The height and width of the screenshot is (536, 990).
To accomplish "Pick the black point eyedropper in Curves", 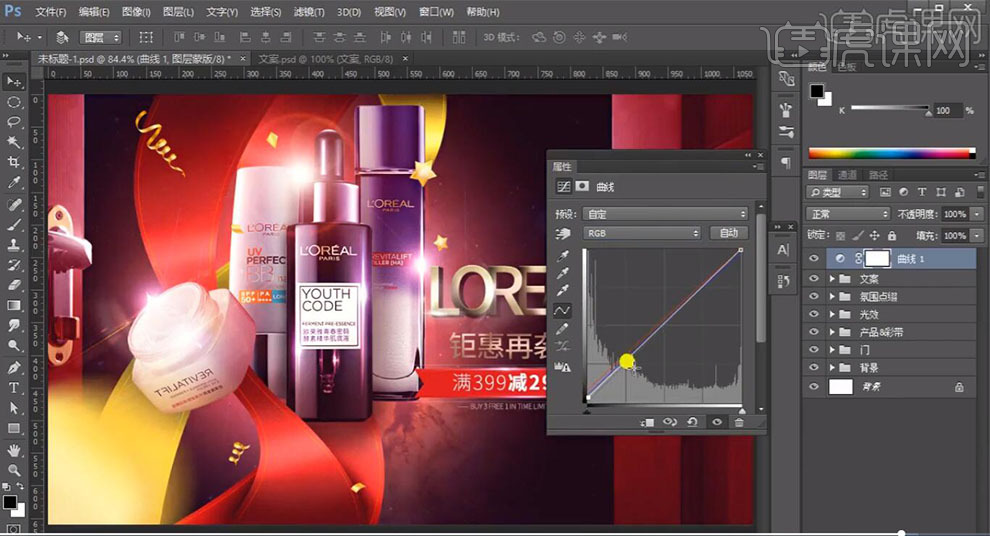I will [x=562, y=256].
